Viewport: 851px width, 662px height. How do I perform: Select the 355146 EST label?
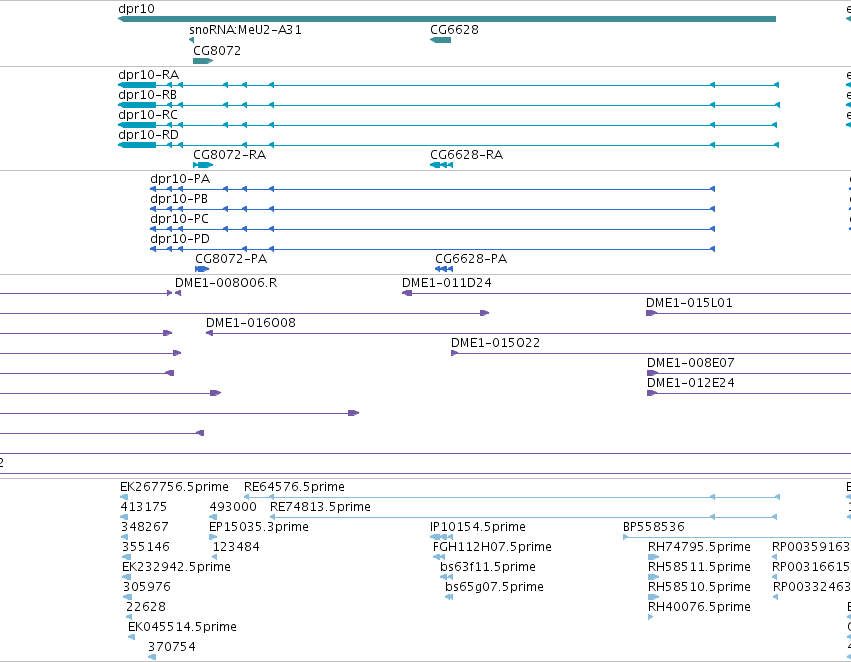pyautogui.click(x=145, y=547)
